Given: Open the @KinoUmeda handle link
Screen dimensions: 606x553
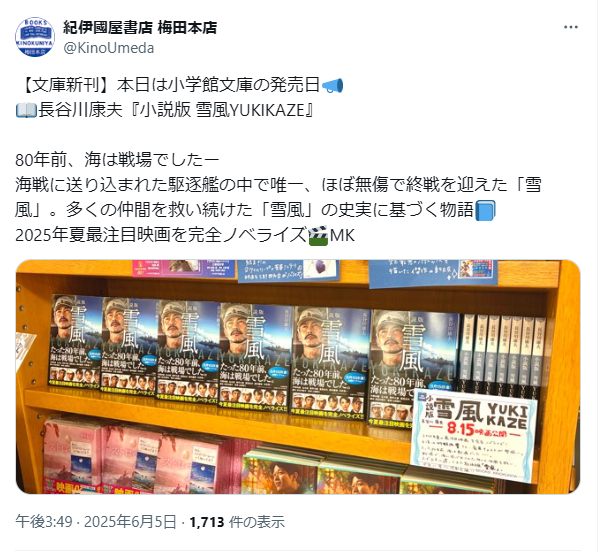Looking at the screenshot, I should 109,48.
